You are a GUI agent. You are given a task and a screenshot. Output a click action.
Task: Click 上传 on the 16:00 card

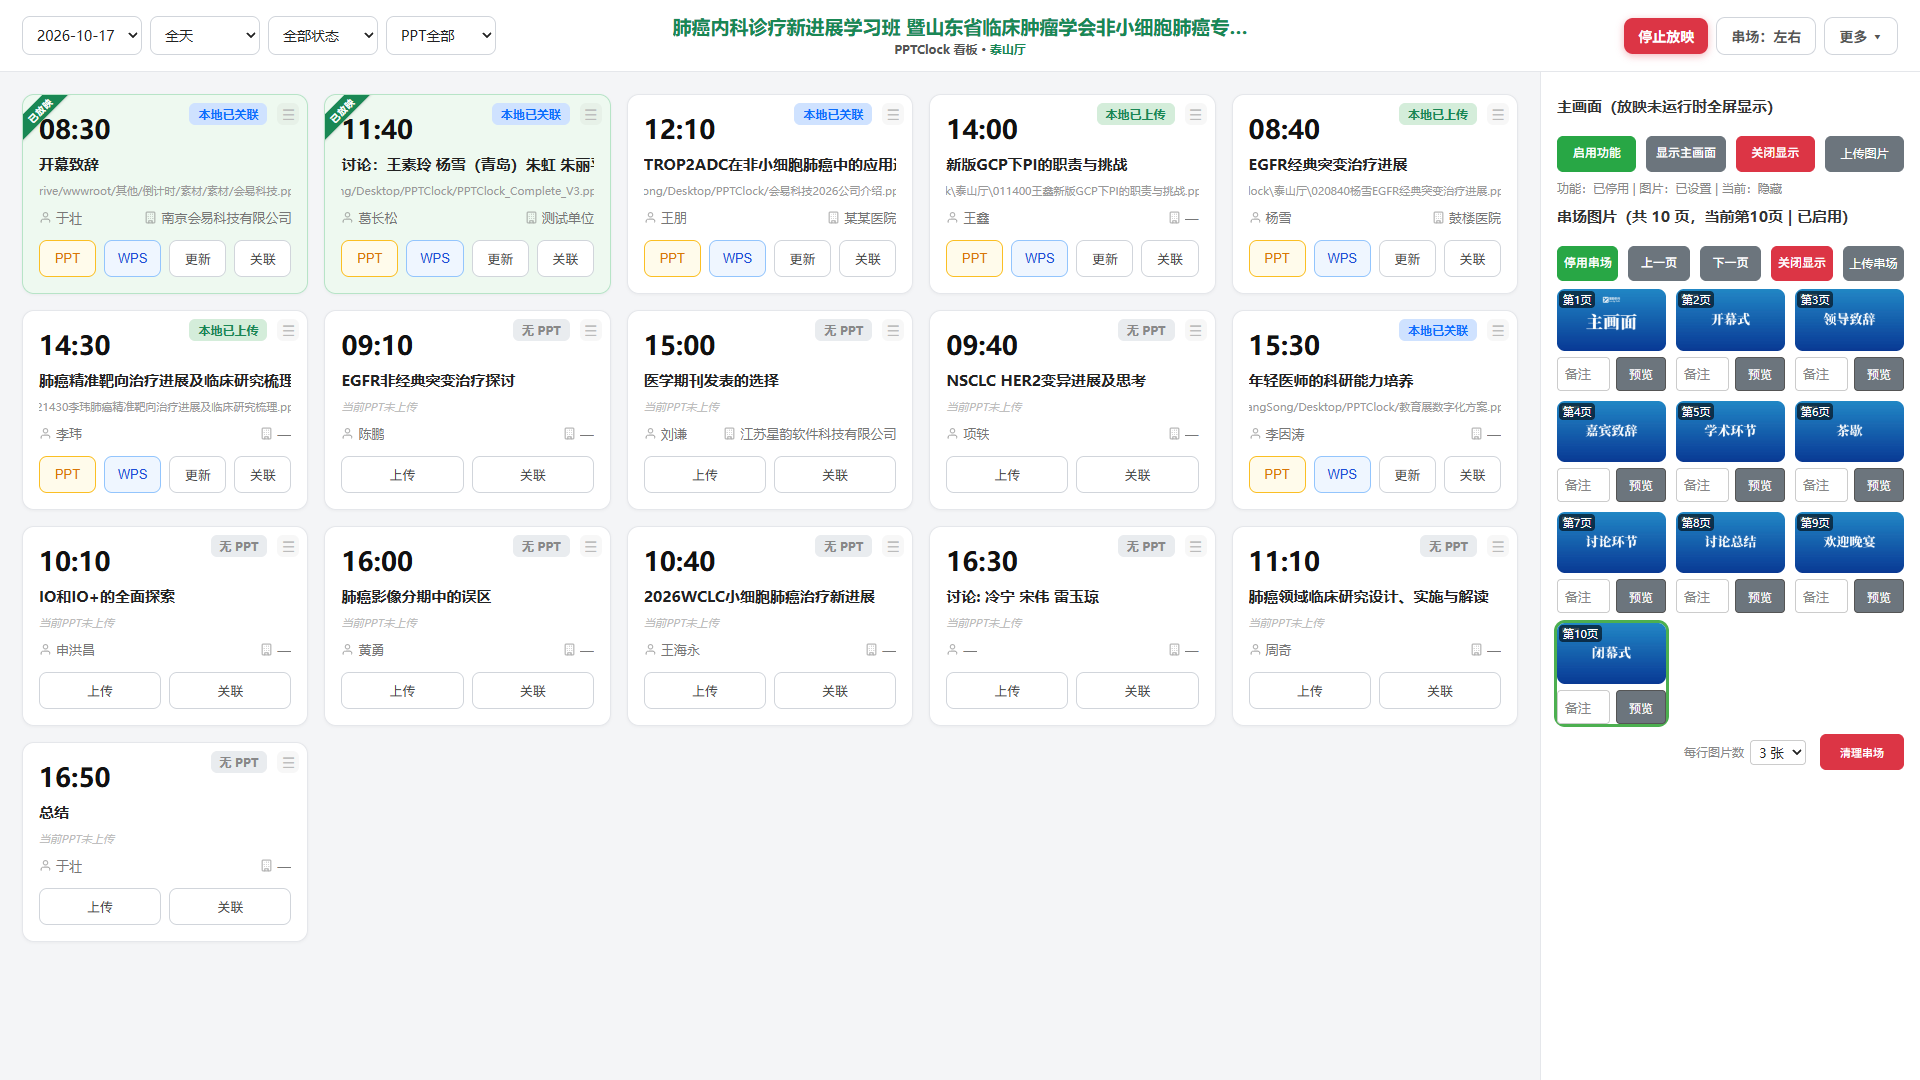[x=402, y=691]
